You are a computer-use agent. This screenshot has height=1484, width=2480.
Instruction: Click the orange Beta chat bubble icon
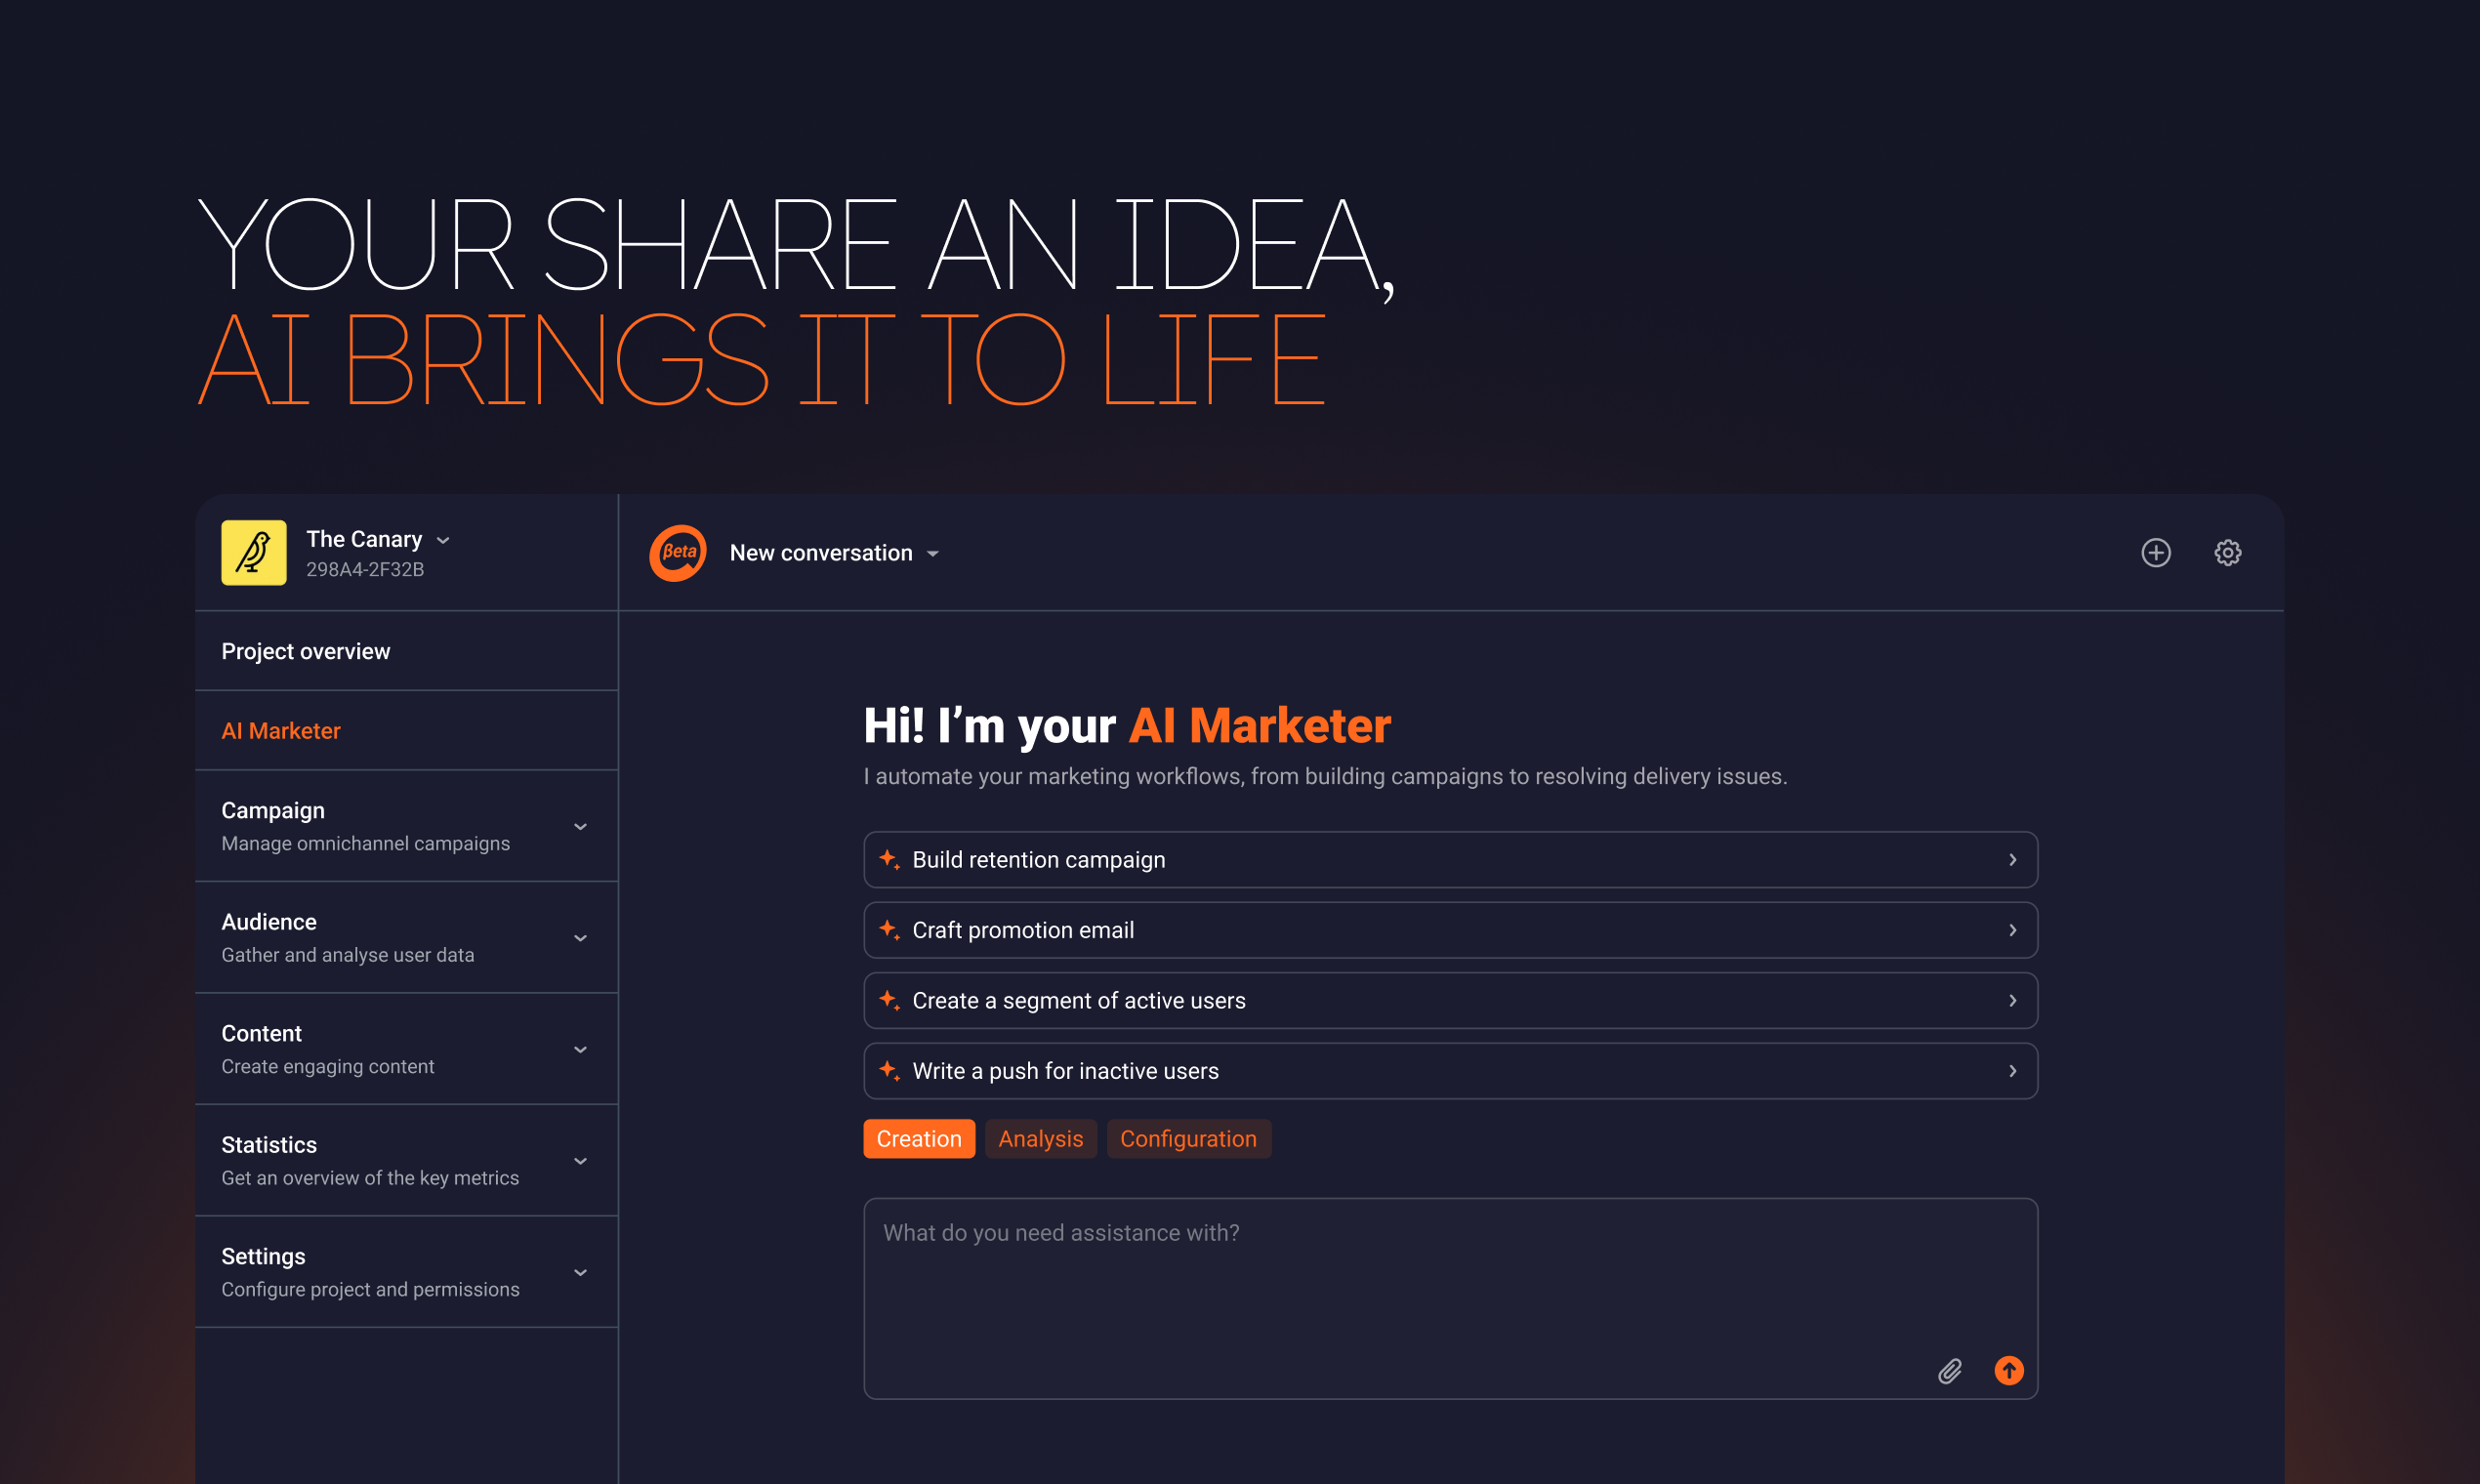point(678,552)
